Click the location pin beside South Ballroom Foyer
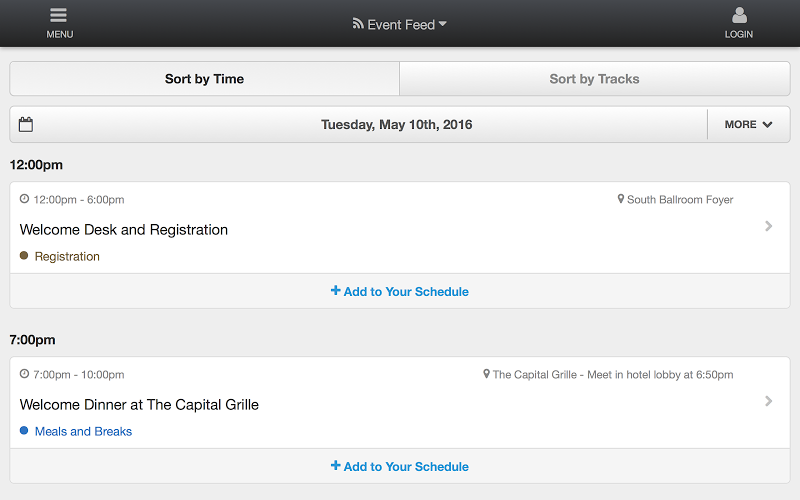800x500 pixels. tap(620, 199)
